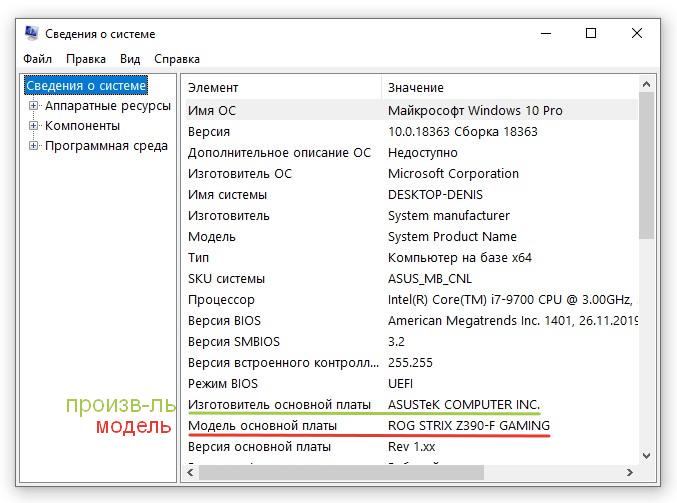Click the value Майкрософт Windows 10 Pro
Viewport: 677px width, 503px height.
(x=475, y=111)
